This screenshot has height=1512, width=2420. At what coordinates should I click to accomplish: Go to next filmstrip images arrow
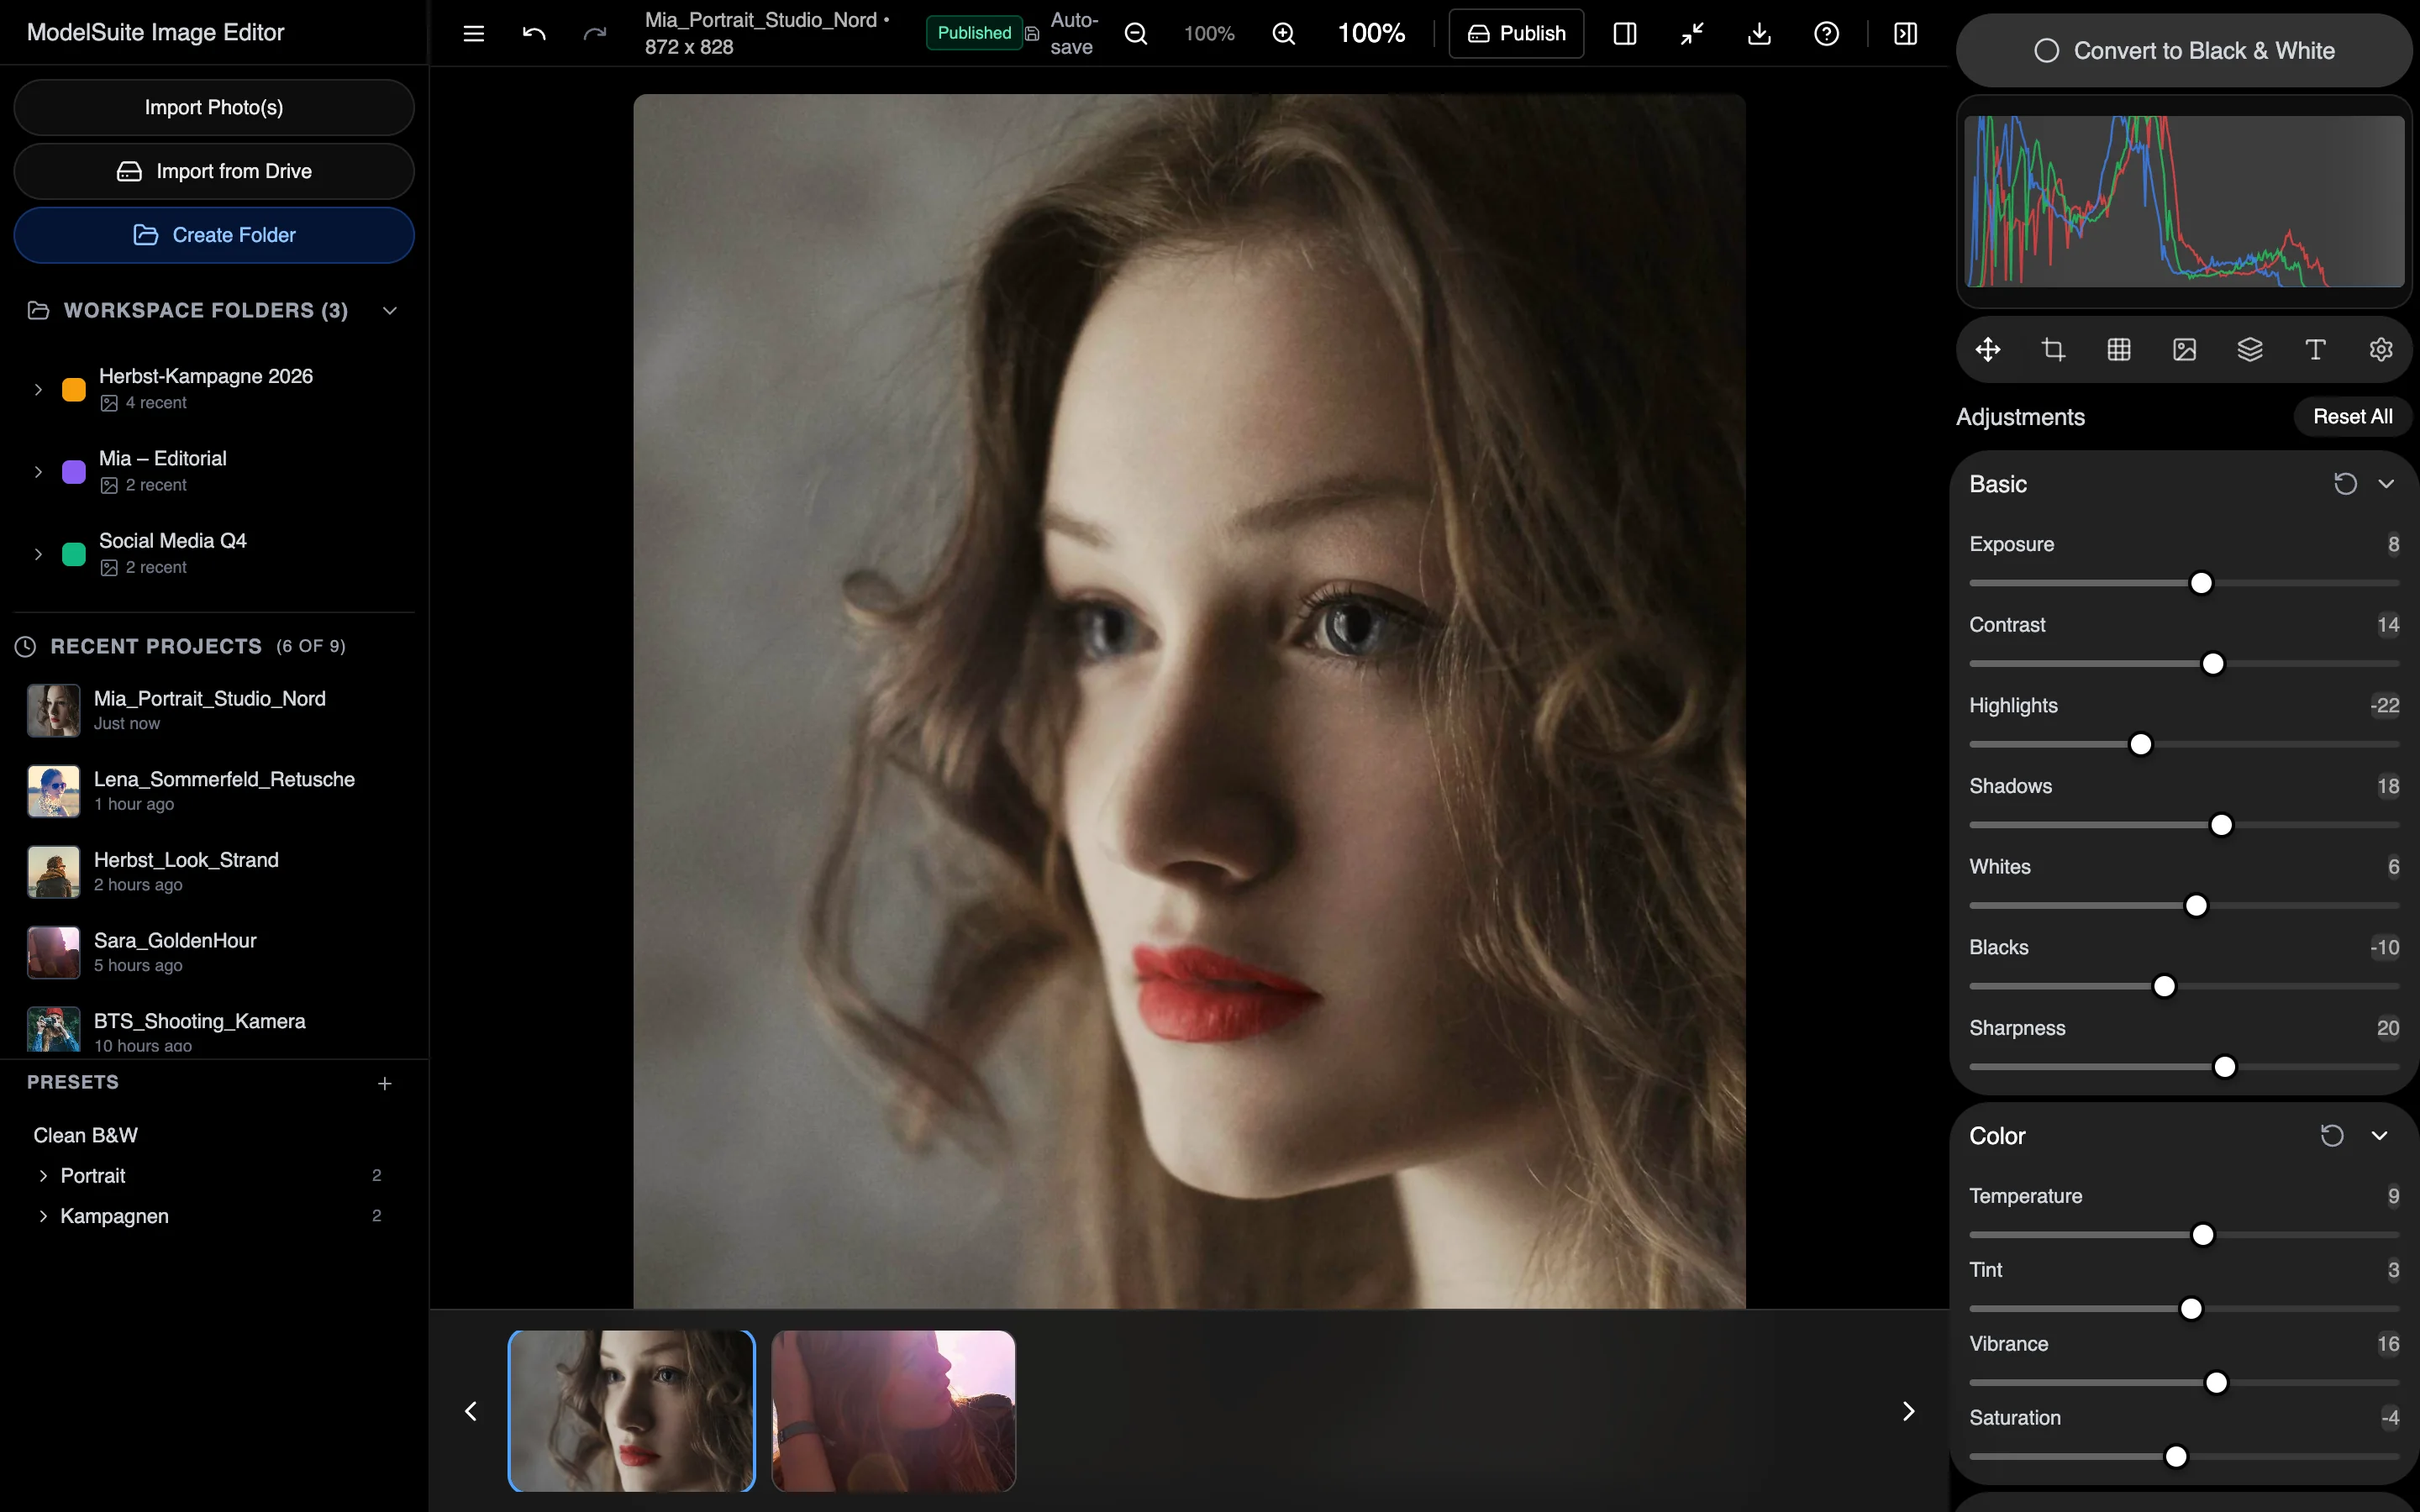click(x=1908, y=1410)
